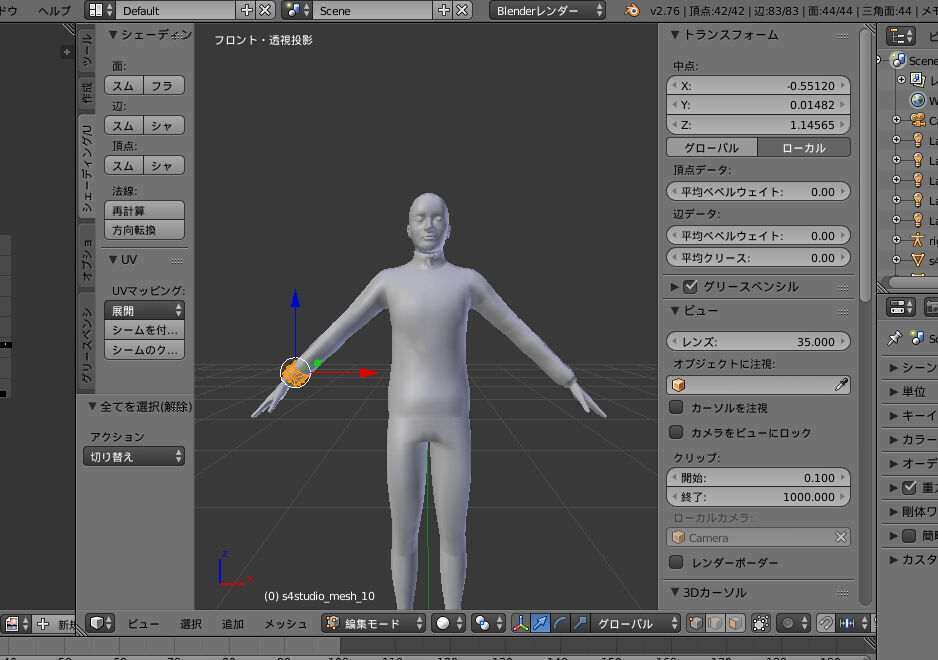Open the viewport shading sphere selector
938x660 pixels.
(449, 623)
